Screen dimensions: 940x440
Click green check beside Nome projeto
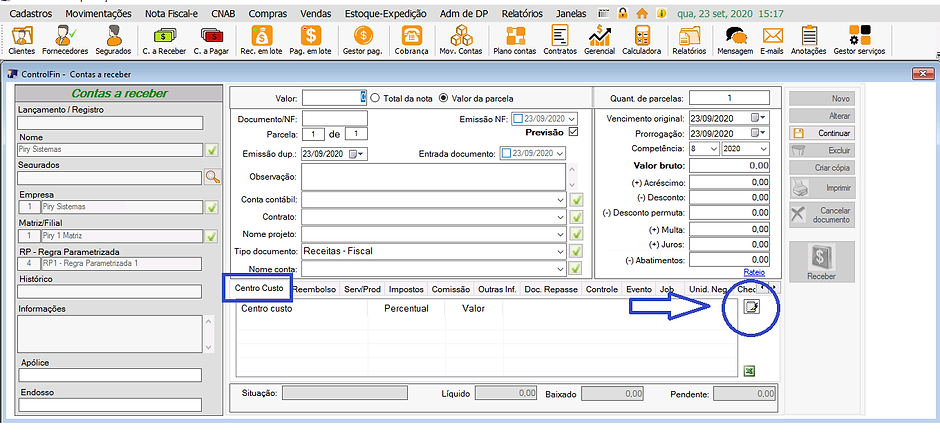(577, 234)
